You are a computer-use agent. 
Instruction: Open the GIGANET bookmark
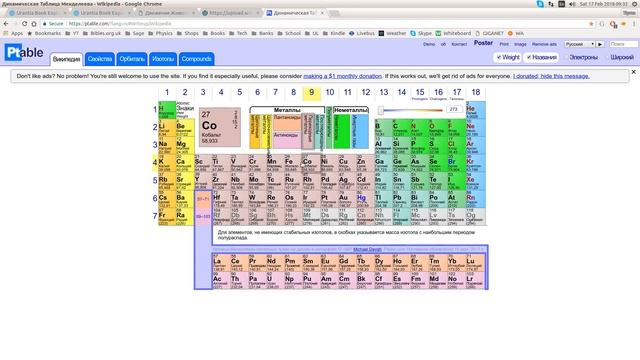489,33
